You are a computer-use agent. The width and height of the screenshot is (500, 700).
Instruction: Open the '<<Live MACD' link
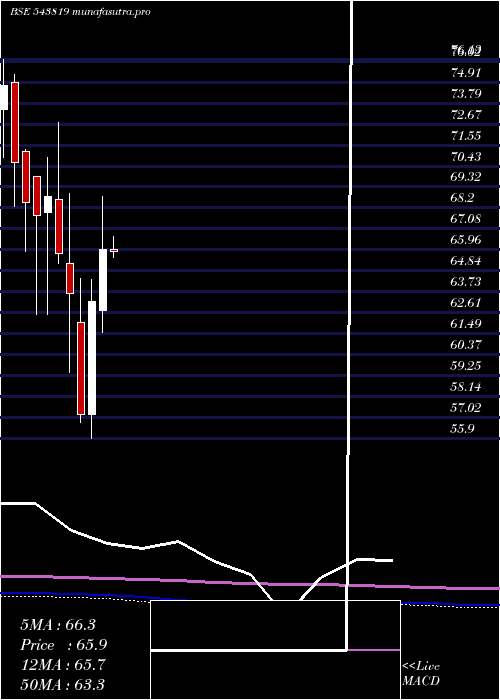(x=421, y=674)
